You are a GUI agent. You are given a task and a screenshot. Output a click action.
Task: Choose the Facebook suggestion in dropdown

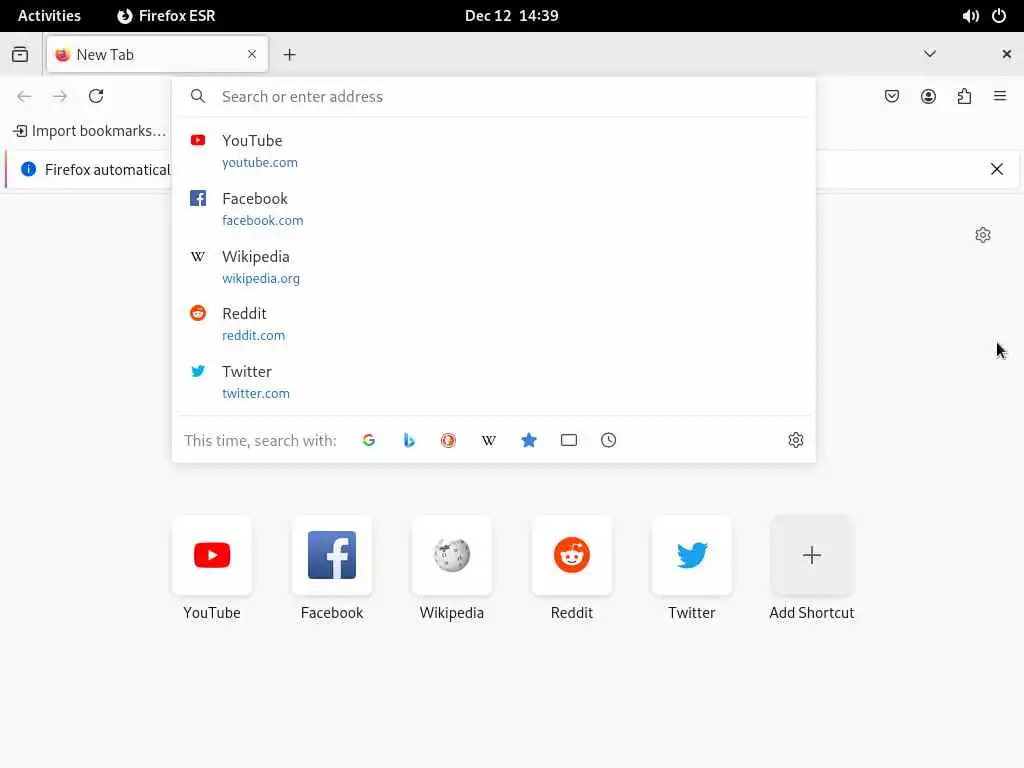click(x=493, y=209)
